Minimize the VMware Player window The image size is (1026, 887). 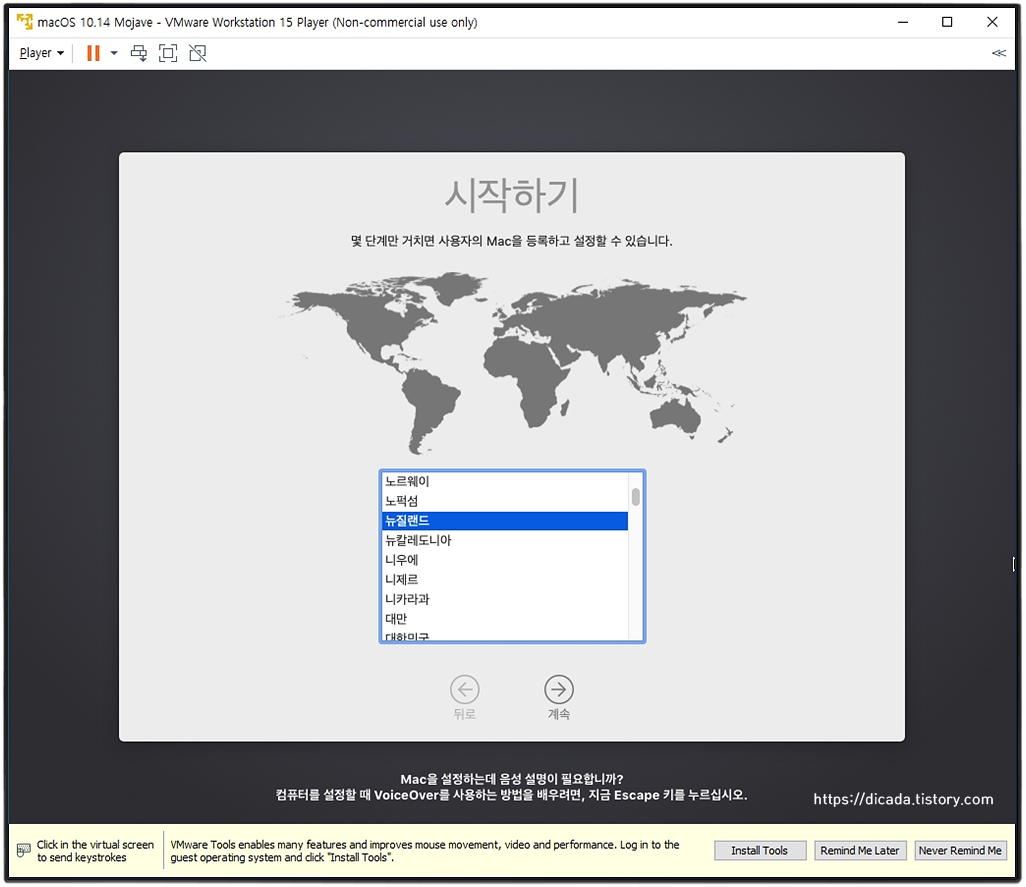[903, 22]
